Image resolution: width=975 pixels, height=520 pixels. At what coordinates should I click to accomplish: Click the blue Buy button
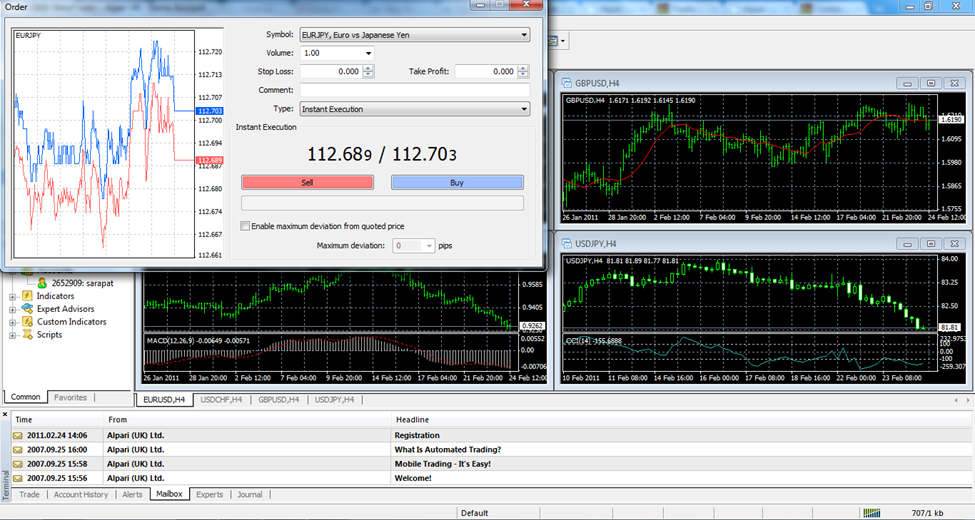pyautogui.click(x=457, y=182)
